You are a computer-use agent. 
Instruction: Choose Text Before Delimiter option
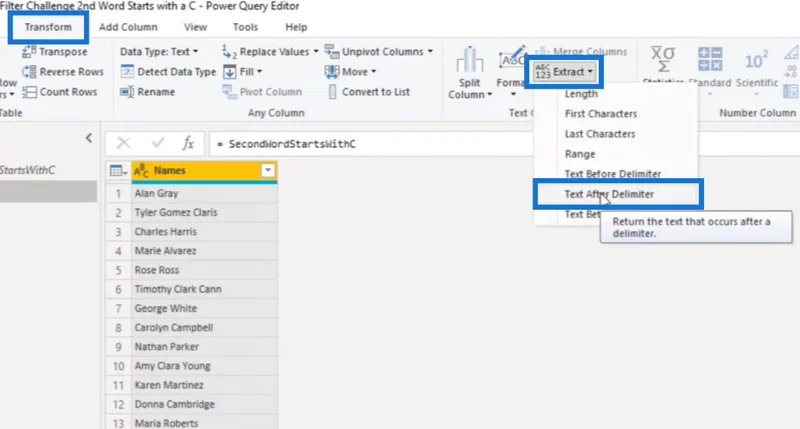613,174
